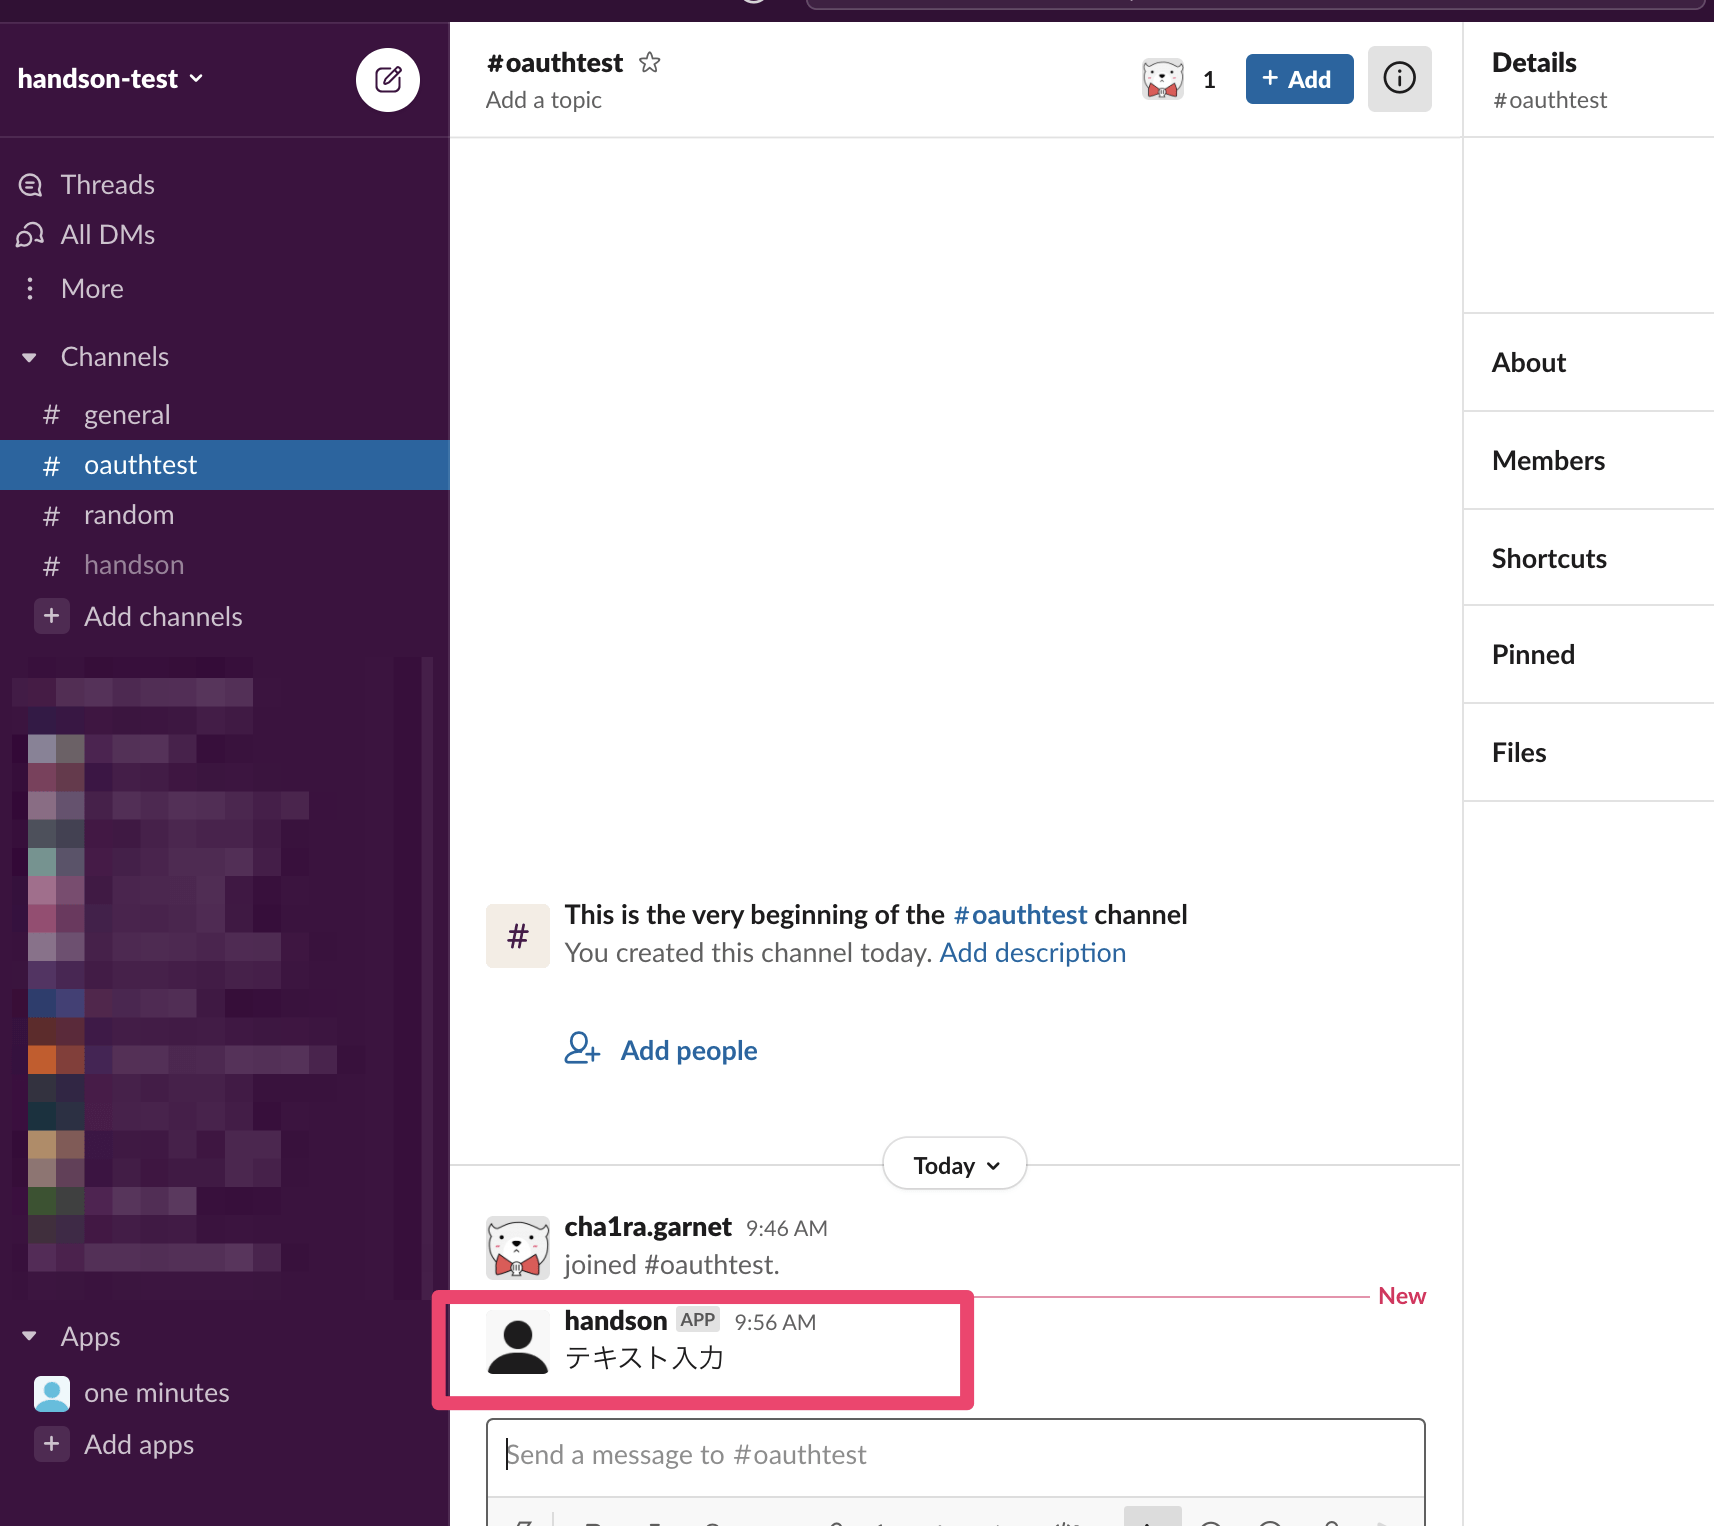Compose a new message with the pencil icon
This screenshot has height=1526, width=1714.
click(388, 79)
